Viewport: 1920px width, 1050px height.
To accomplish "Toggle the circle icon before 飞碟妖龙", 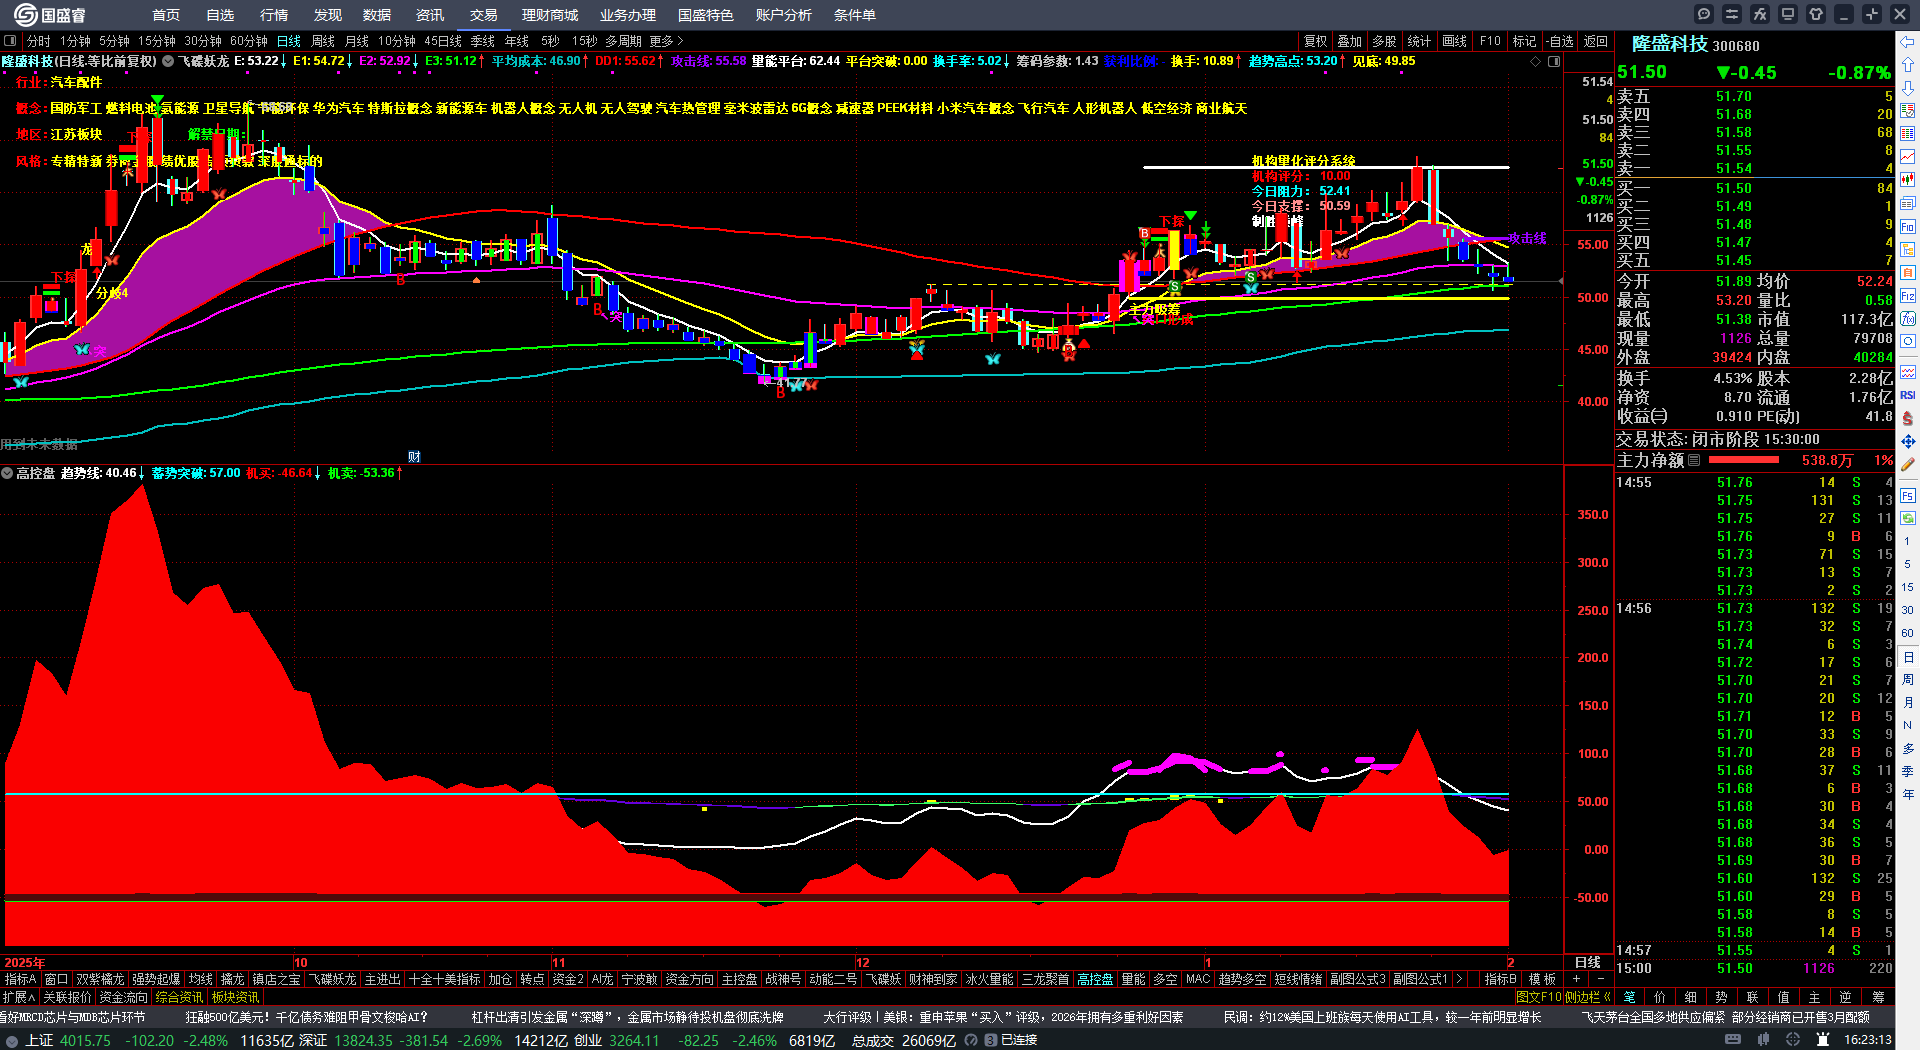I will tap(169, 61).
